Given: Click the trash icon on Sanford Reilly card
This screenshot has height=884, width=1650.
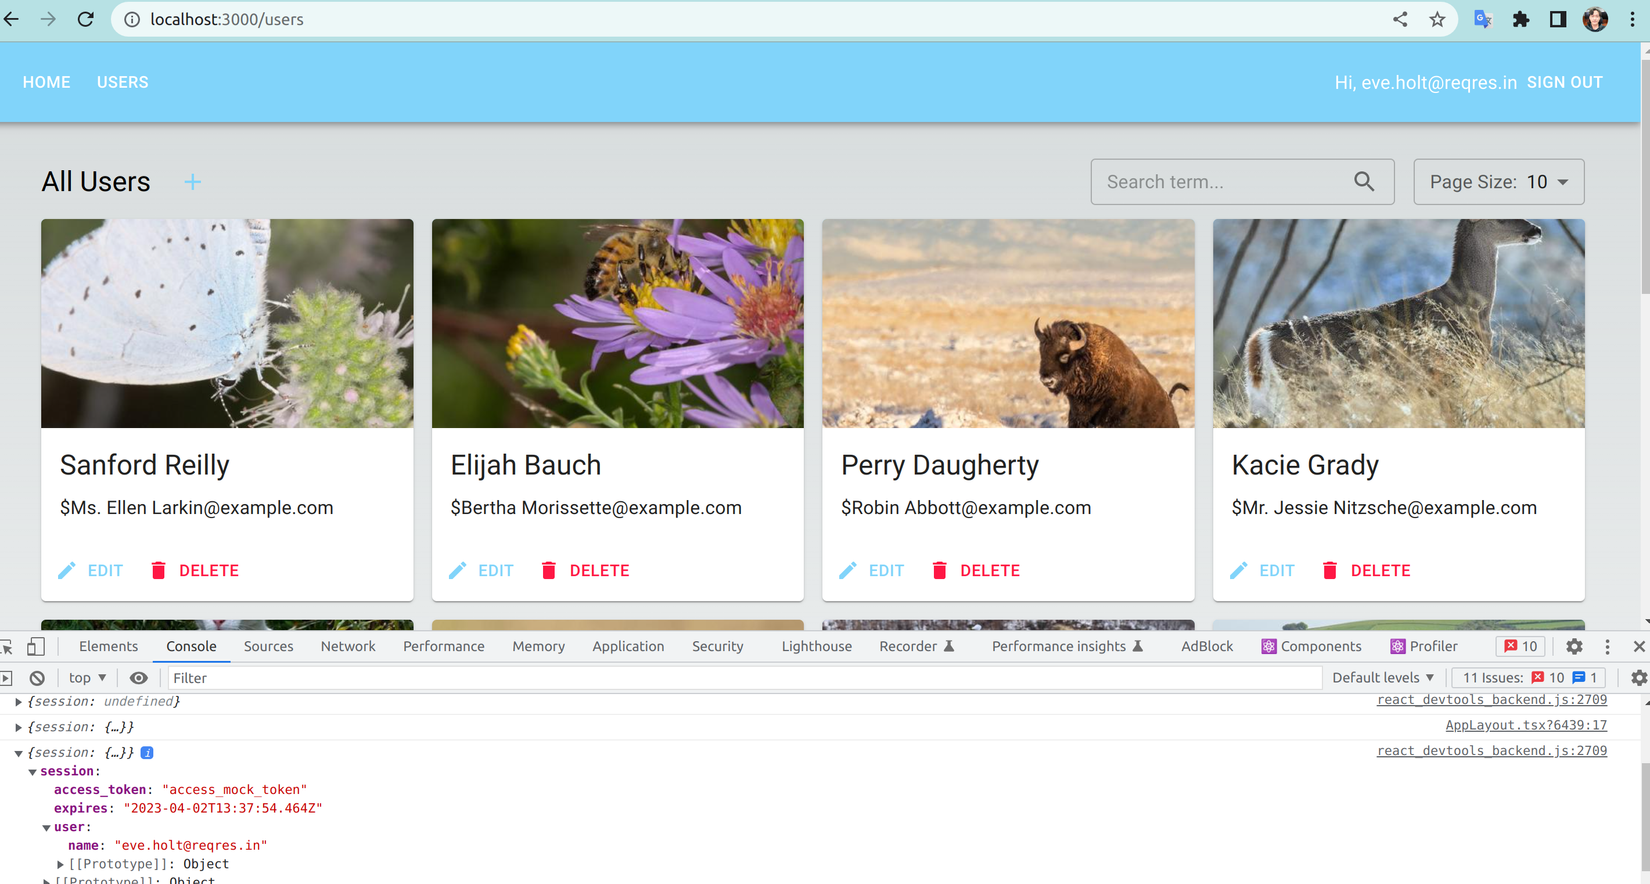Looking at the screenshot, I should (158, 570).
